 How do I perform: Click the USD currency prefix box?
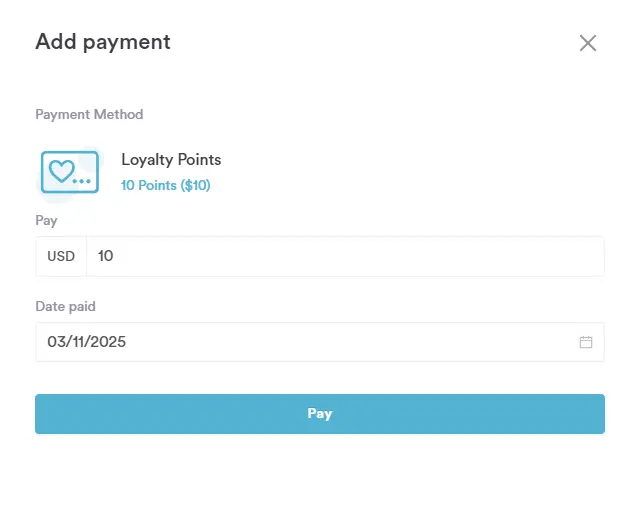click(61, 256)
